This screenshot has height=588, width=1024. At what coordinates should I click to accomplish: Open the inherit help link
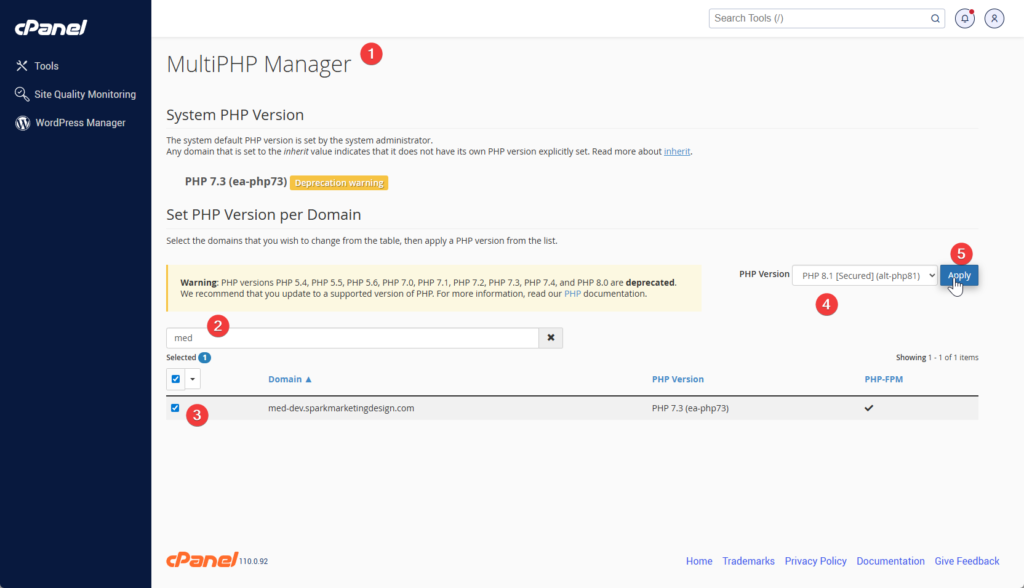[x=677, y=152]
